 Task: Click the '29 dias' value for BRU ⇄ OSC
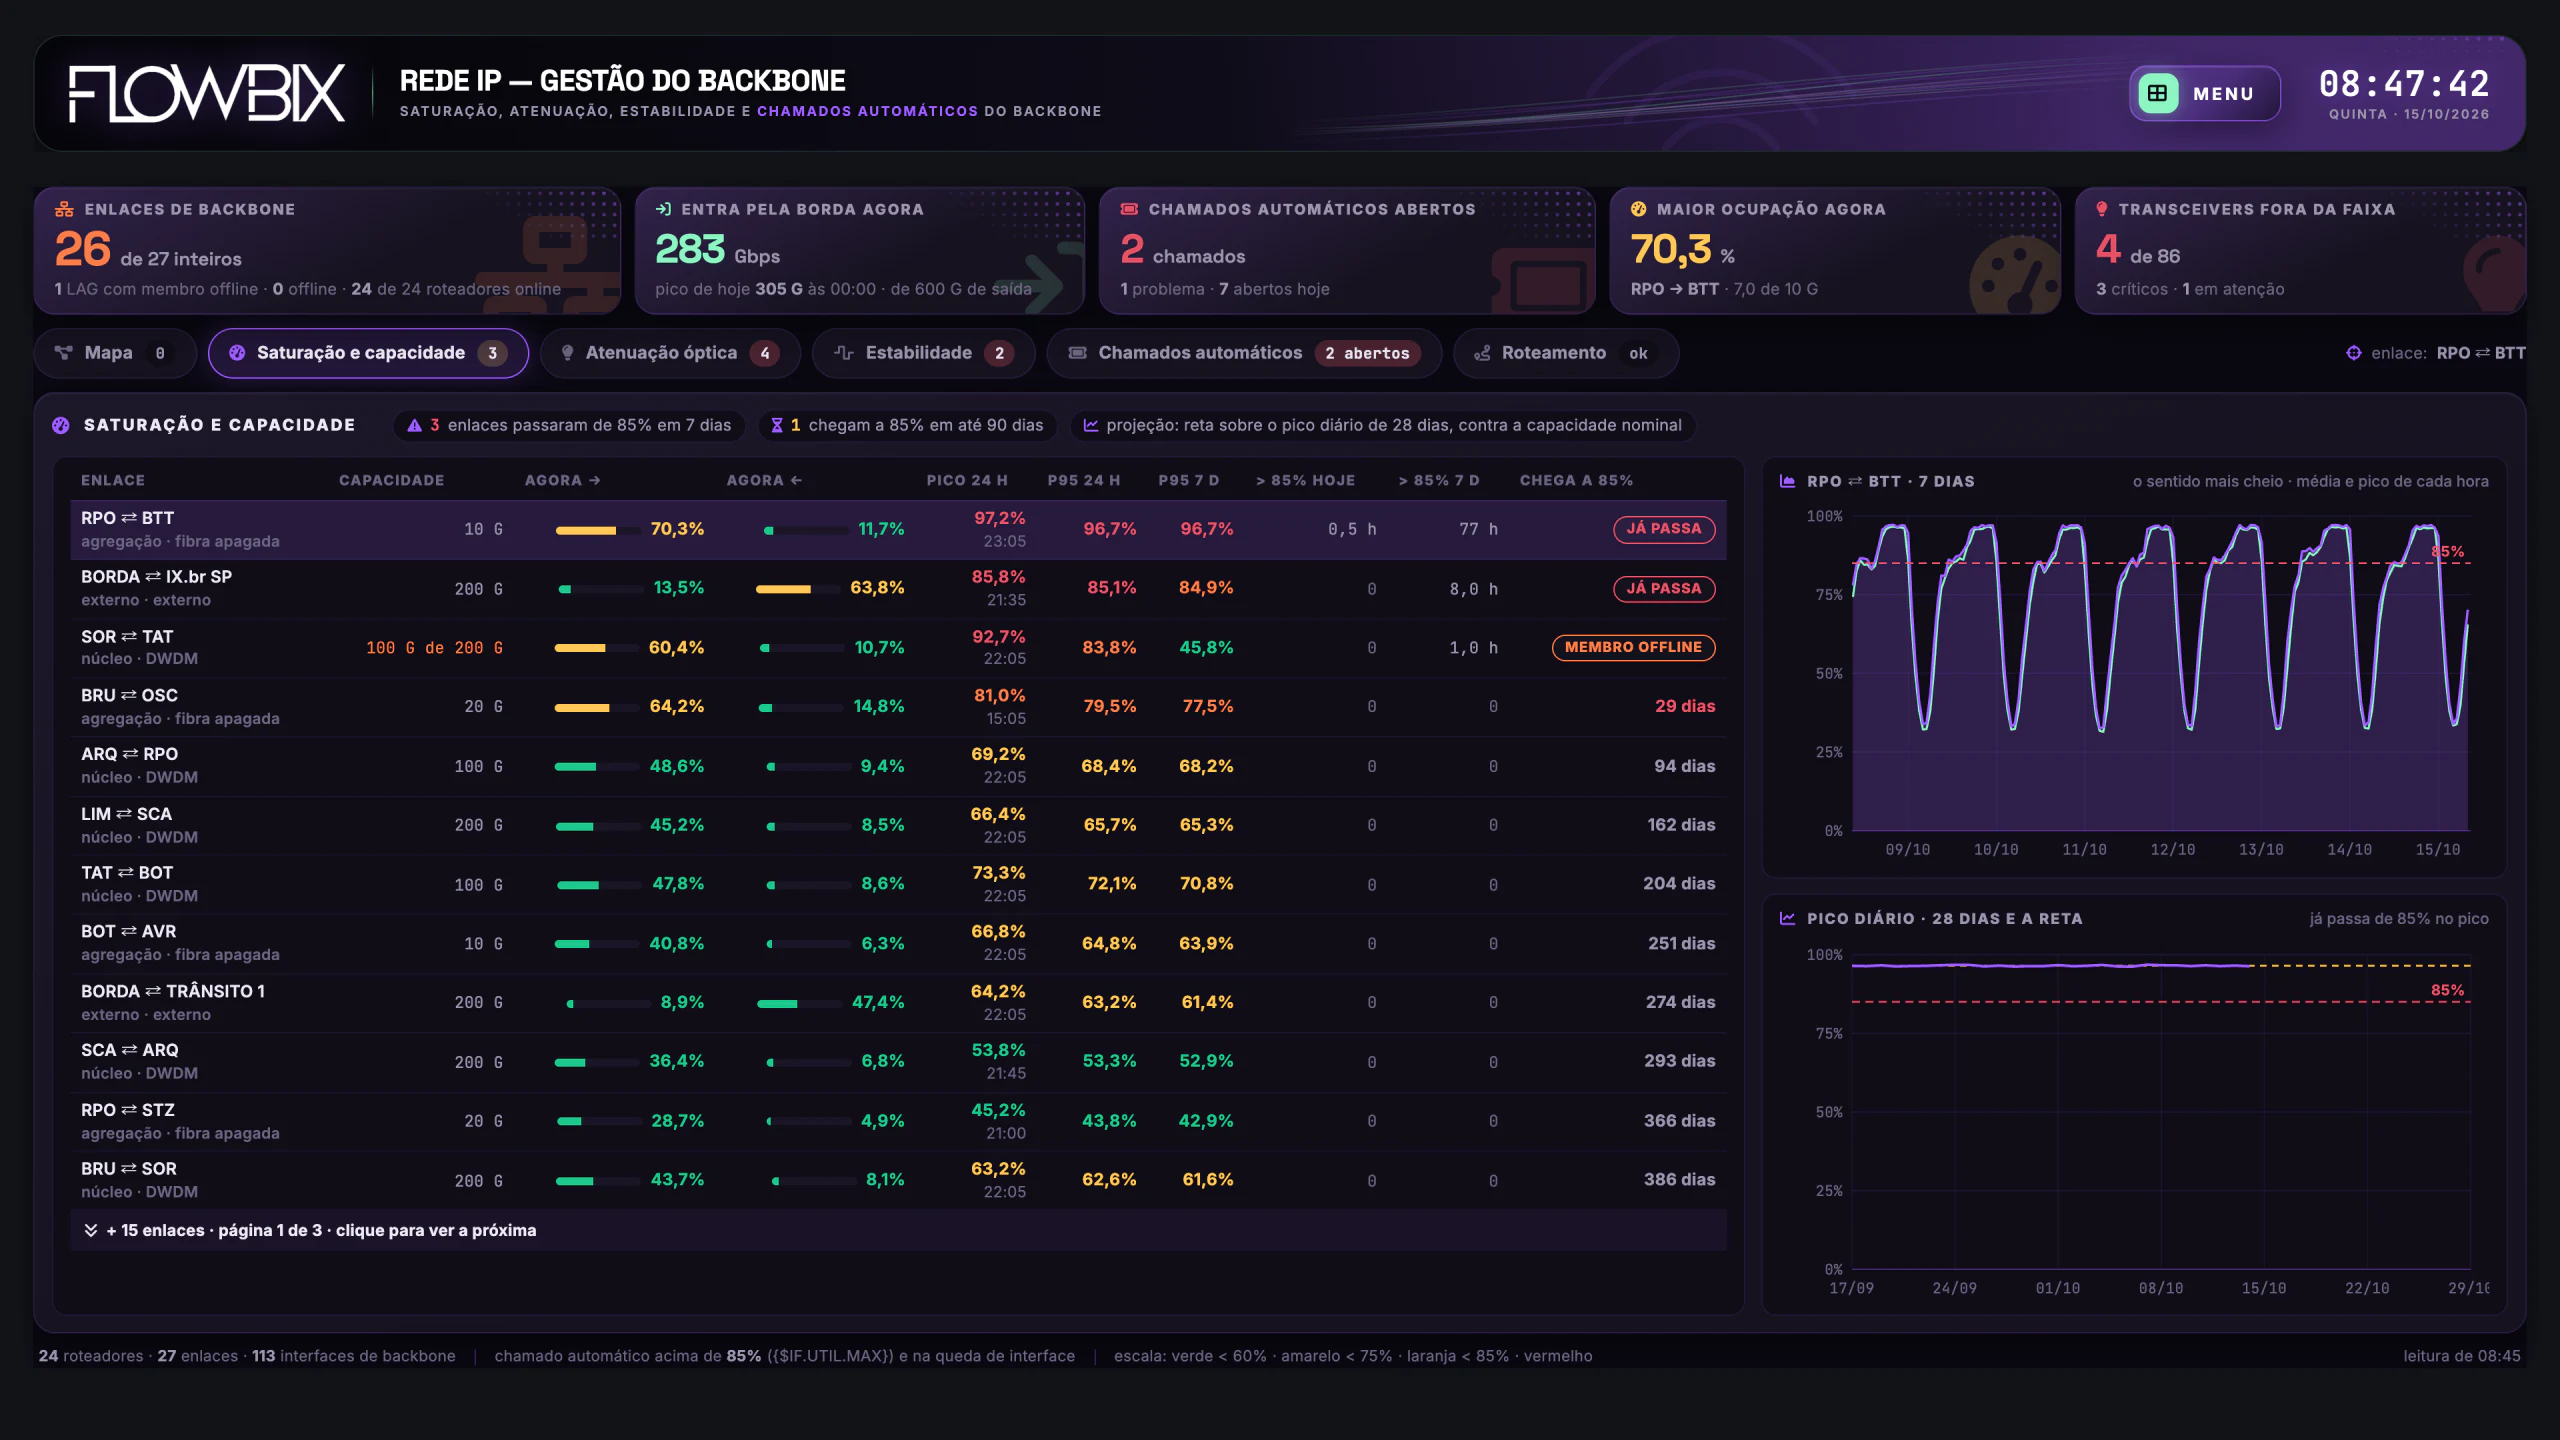click(1684, 707)
